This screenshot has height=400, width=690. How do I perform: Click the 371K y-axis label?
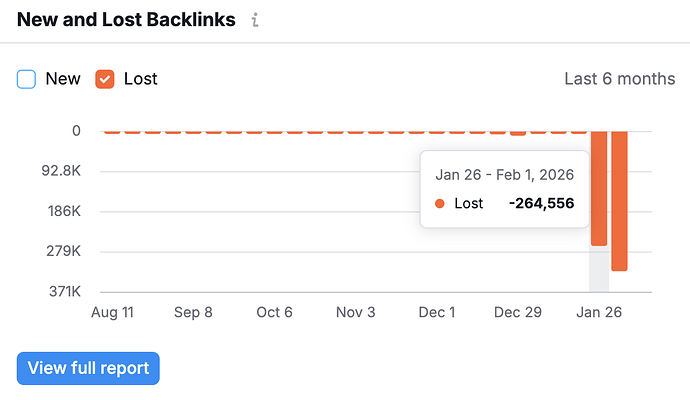pyautogui.click(x=65, y=292)
